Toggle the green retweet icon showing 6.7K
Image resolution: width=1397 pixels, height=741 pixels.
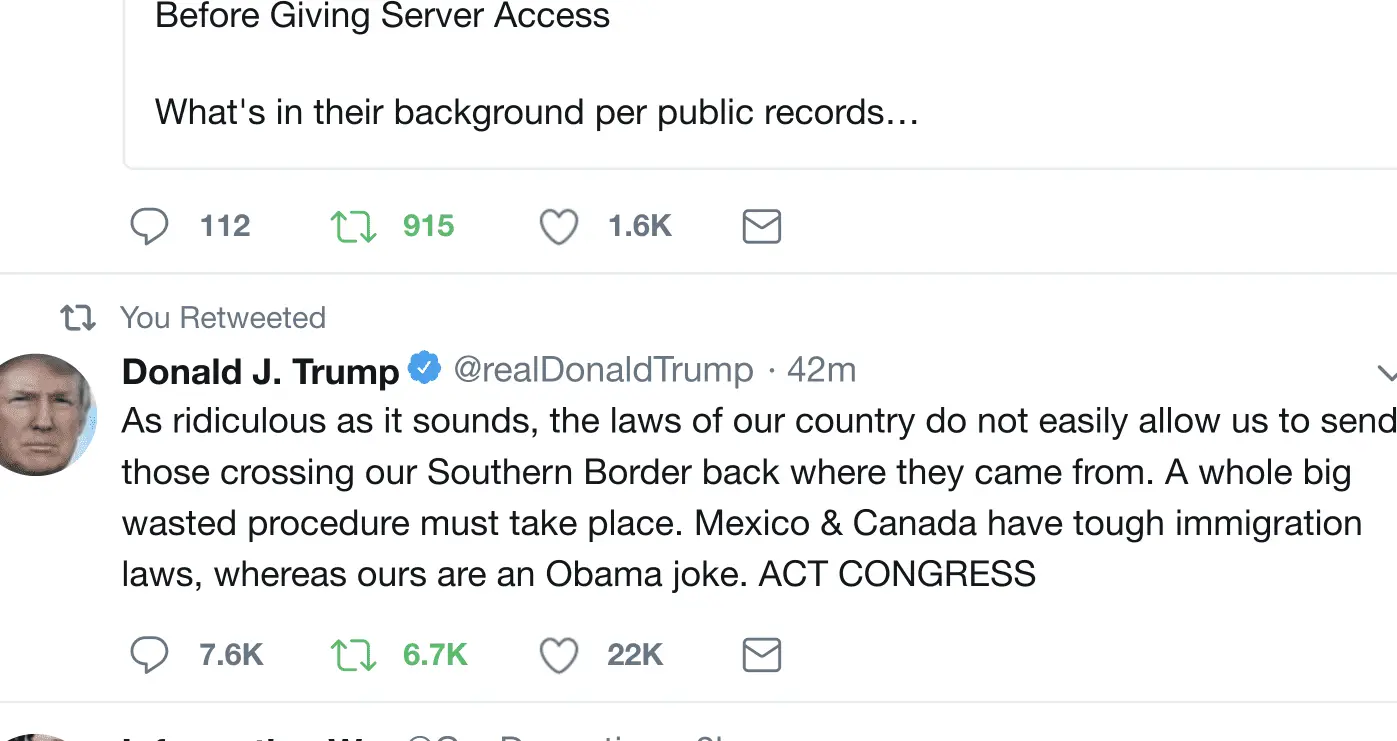tap(353, 656)
